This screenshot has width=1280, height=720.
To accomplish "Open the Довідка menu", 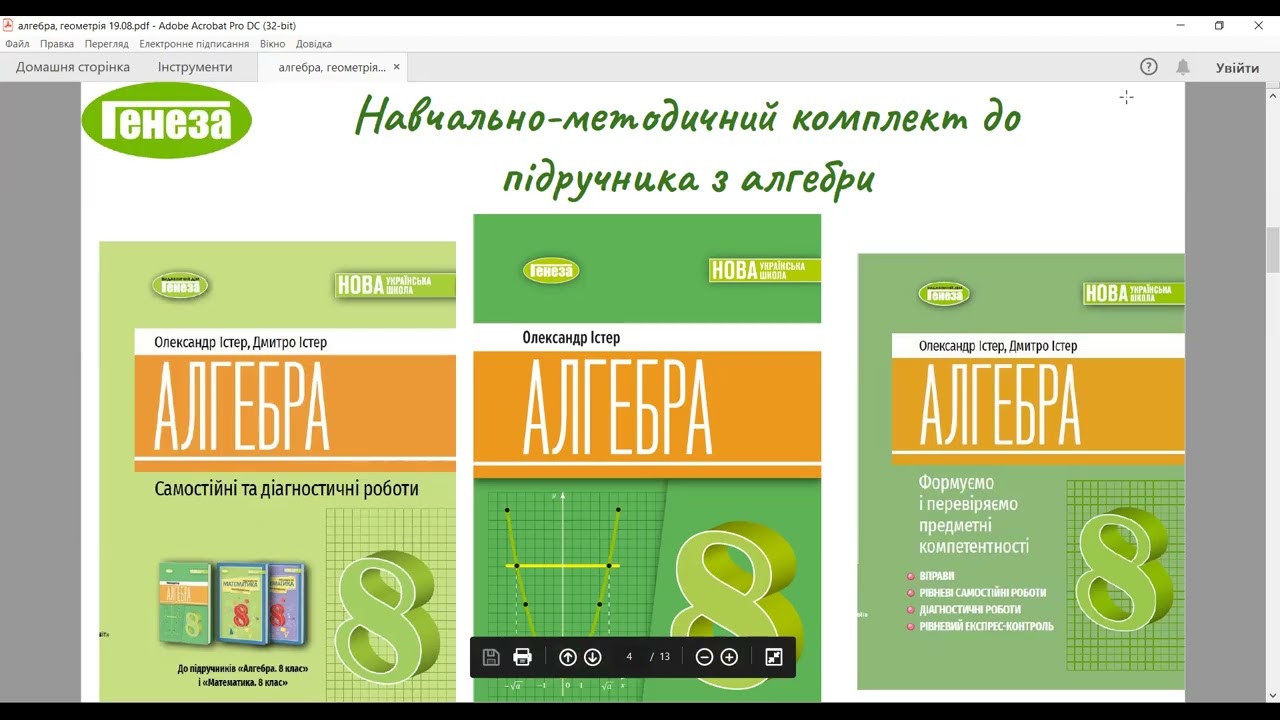I will pos(314,44).
